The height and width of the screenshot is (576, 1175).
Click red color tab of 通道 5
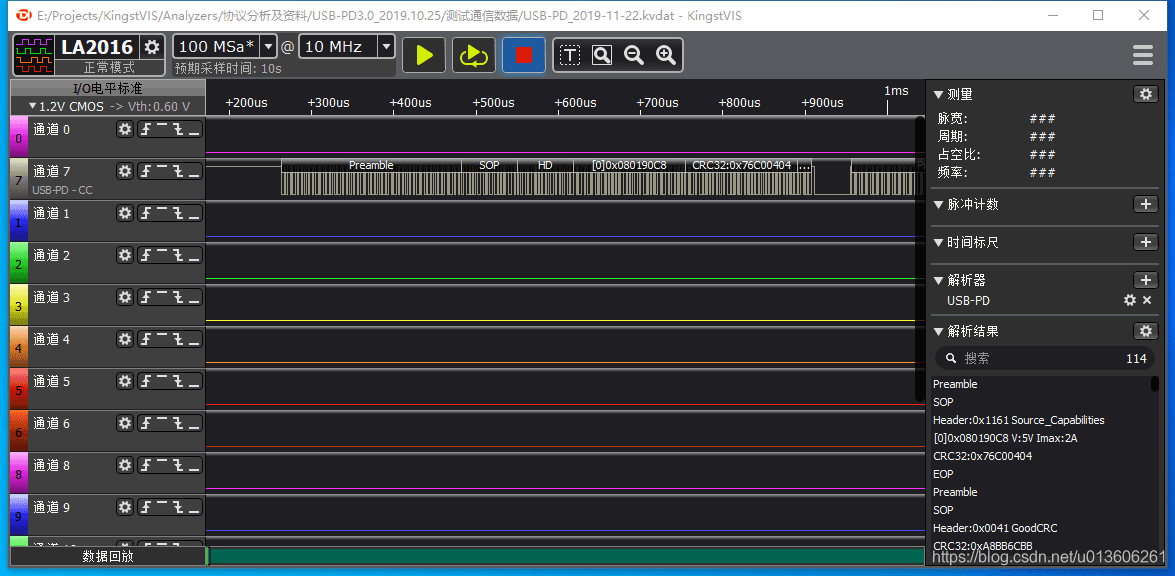[x=19, y=389]
